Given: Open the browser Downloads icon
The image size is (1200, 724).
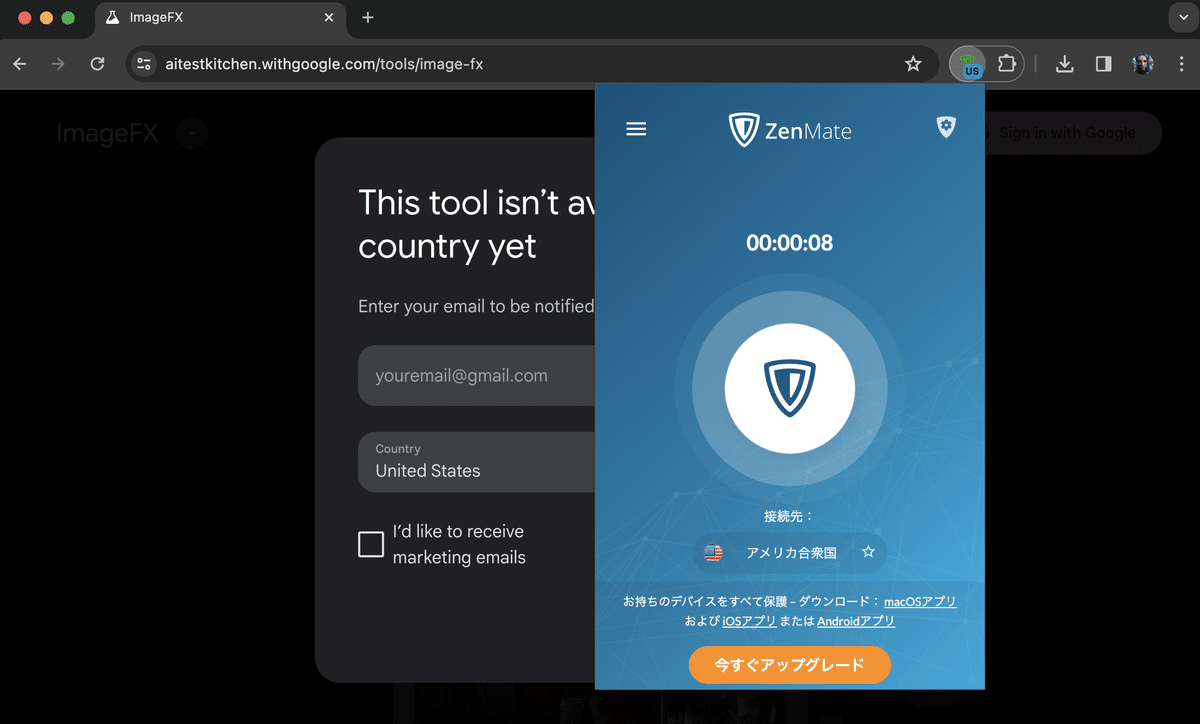Looking at the screenshot, I should tap(1064, 63).
